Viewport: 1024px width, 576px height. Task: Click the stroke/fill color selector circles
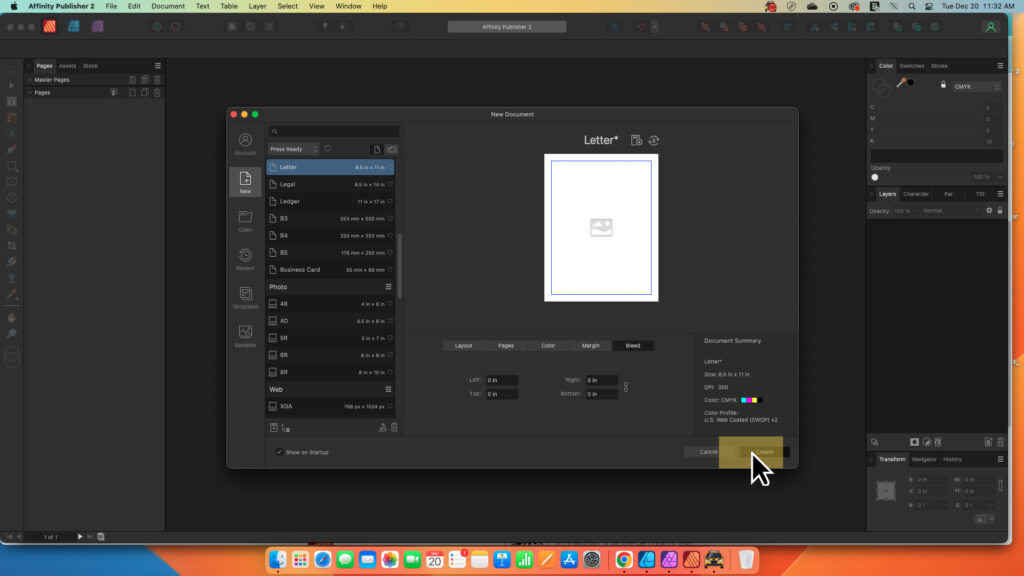click(x=881, y=86)
